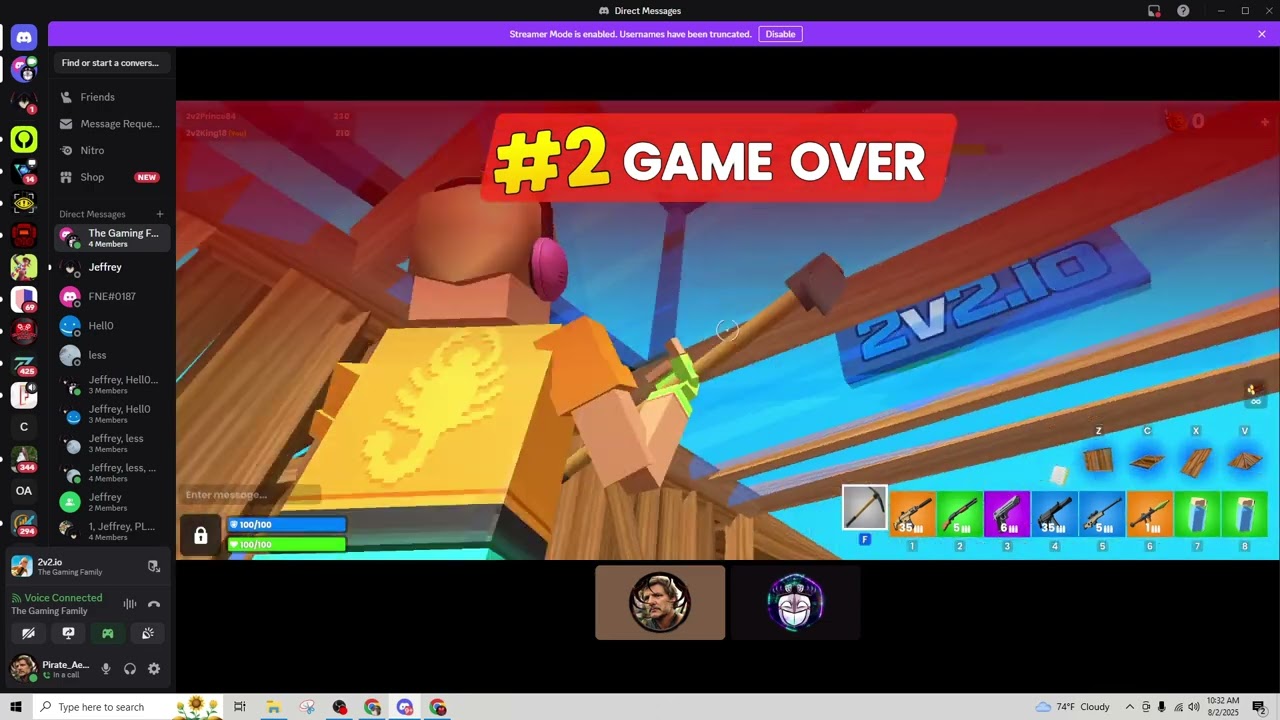Click the blue shield bar 100/100

(287, 524)
